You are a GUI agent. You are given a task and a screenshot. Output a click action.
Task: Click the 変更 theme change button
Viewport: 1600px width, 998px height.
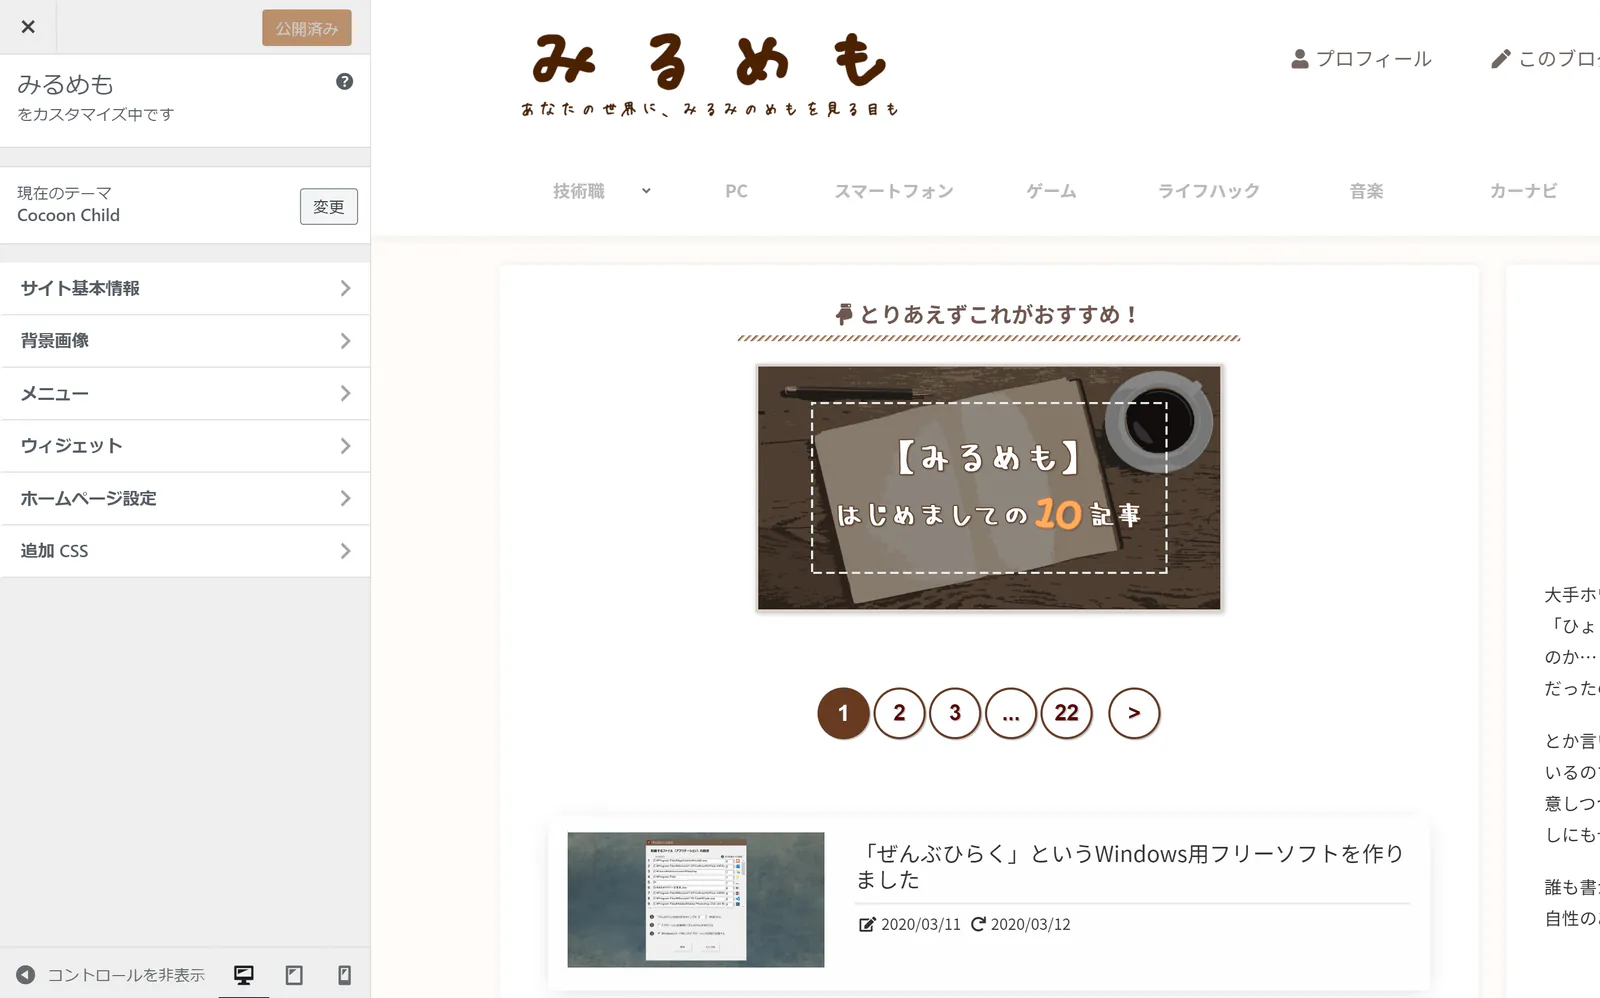pyautogui.click(x=329, y=206)
